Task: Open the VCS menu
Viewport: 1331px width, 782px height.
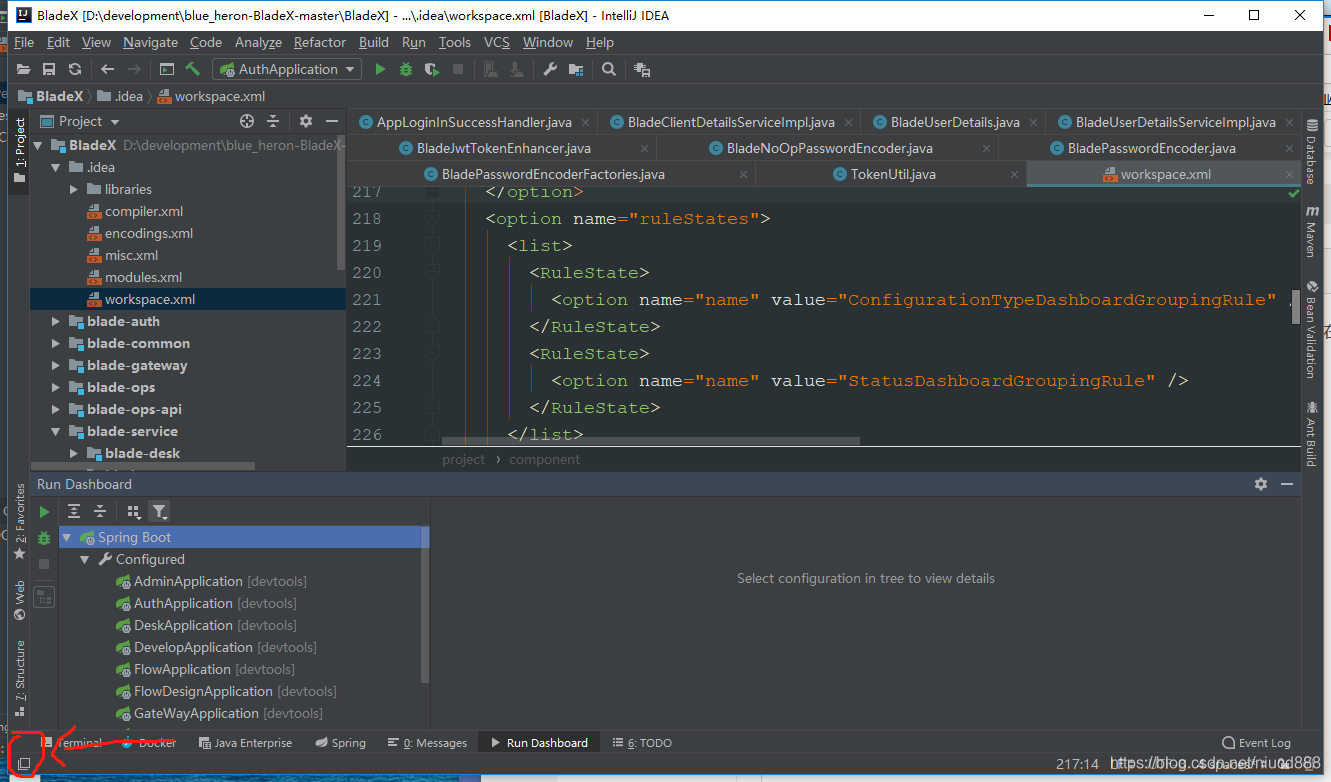Action: 497,42
